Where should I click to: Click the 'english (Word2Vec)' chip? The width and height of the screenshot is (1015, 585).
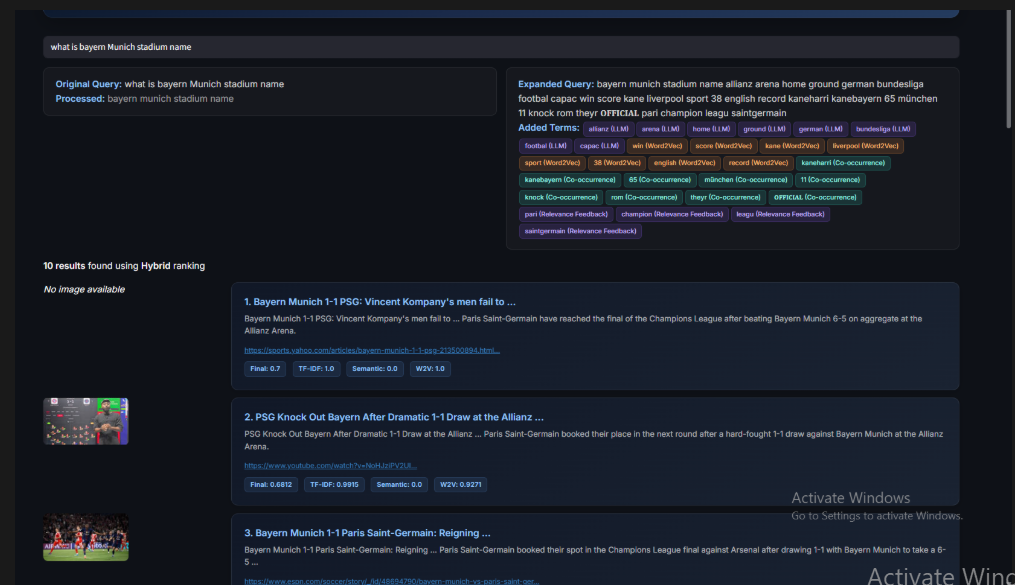tap(684, 162)
